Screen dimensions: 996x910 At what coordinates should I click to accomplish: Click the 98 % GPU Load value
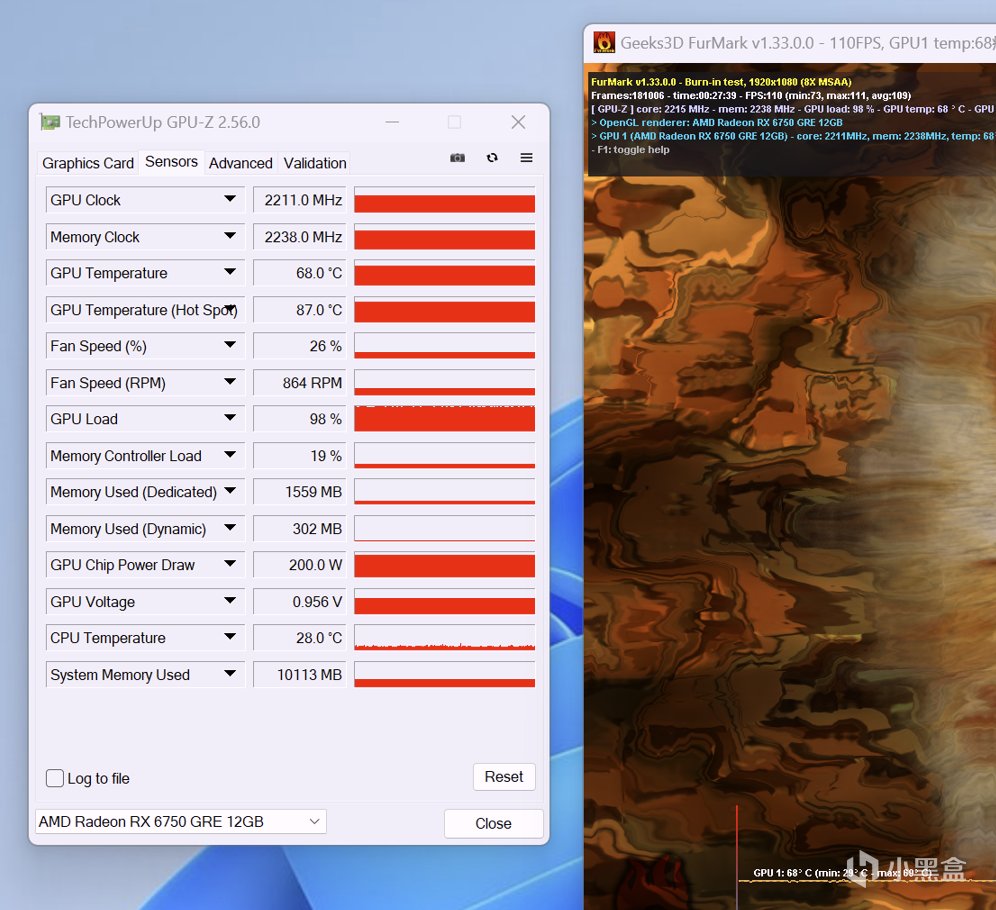pyautogui.click(x=300, y=419)
